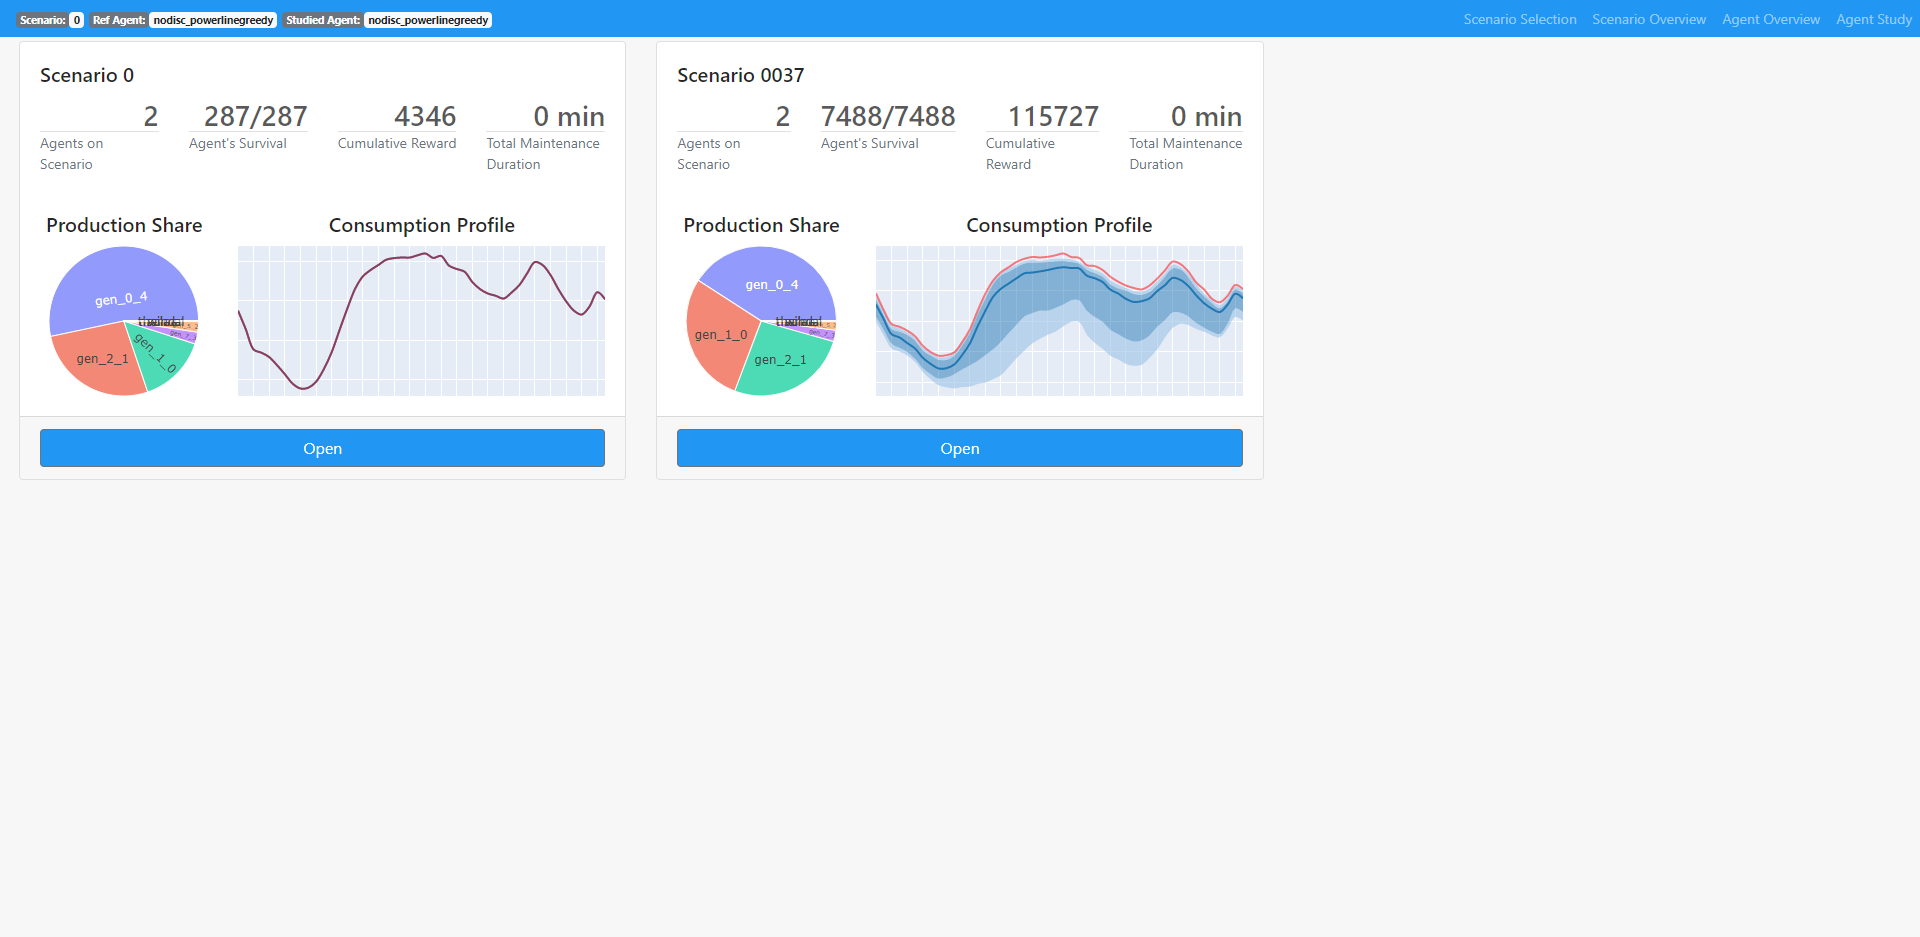Open the Agent Study tab
This screenshot has height=937, width=1920.
tap(1874, 19)
